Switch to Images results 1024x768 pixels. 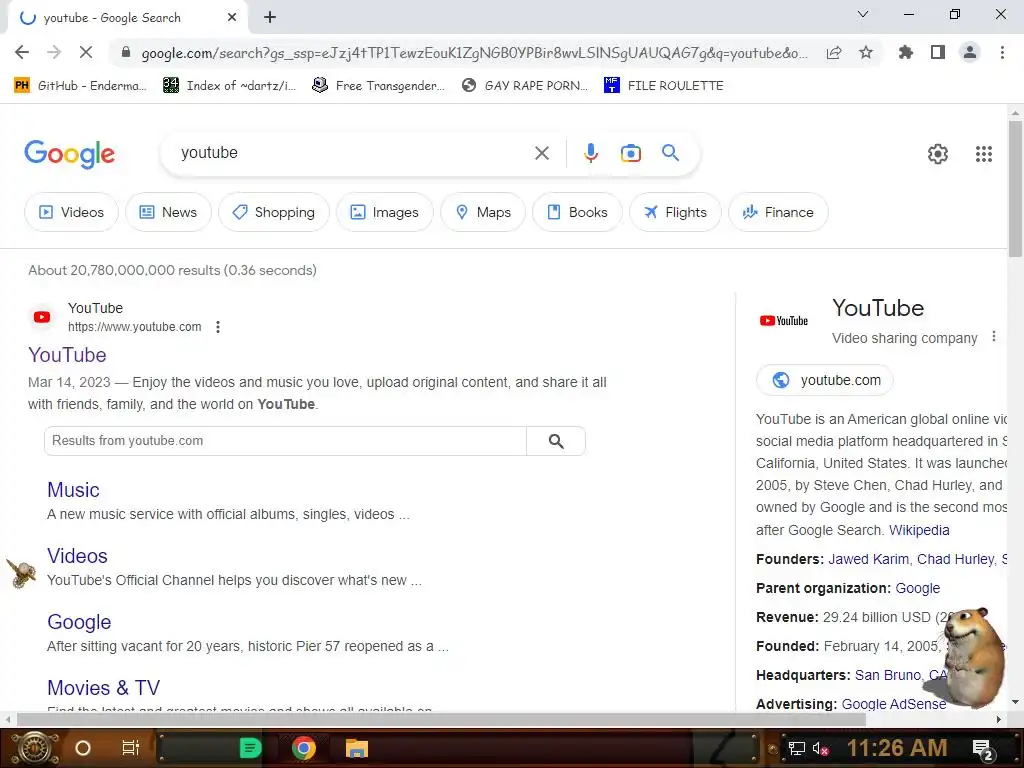385,212
